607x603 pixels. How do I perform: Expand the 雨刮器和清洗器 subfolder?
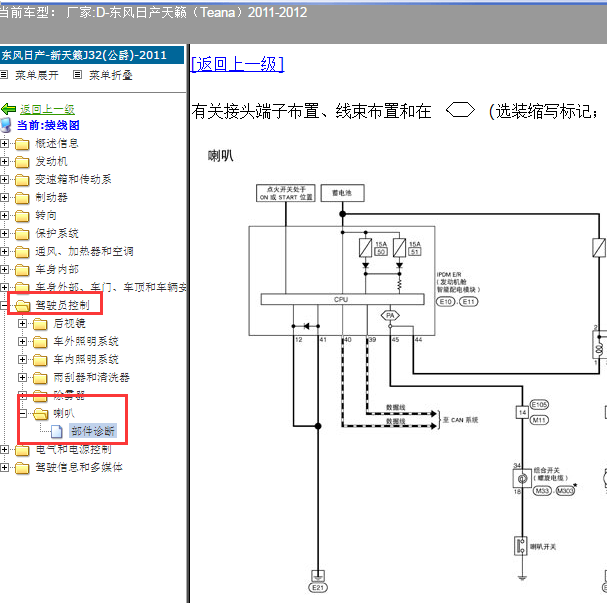(x=22, y=377)
